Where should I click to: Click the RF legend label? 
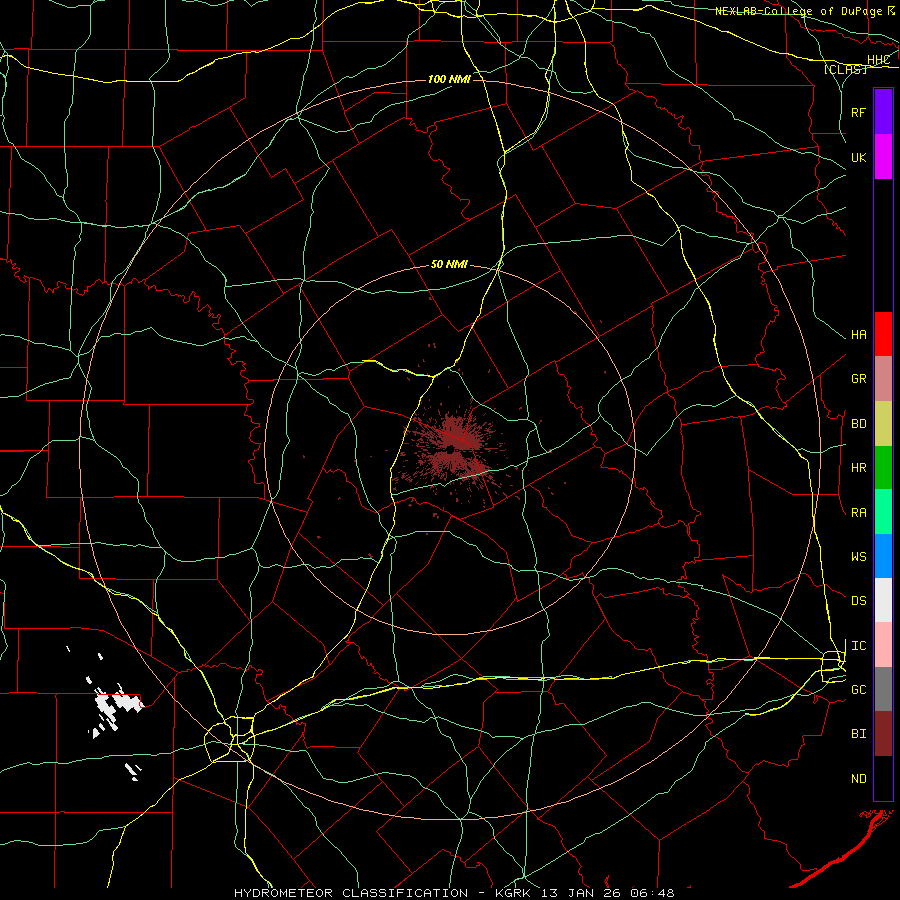pyautogui.click(x=859, y=112)
